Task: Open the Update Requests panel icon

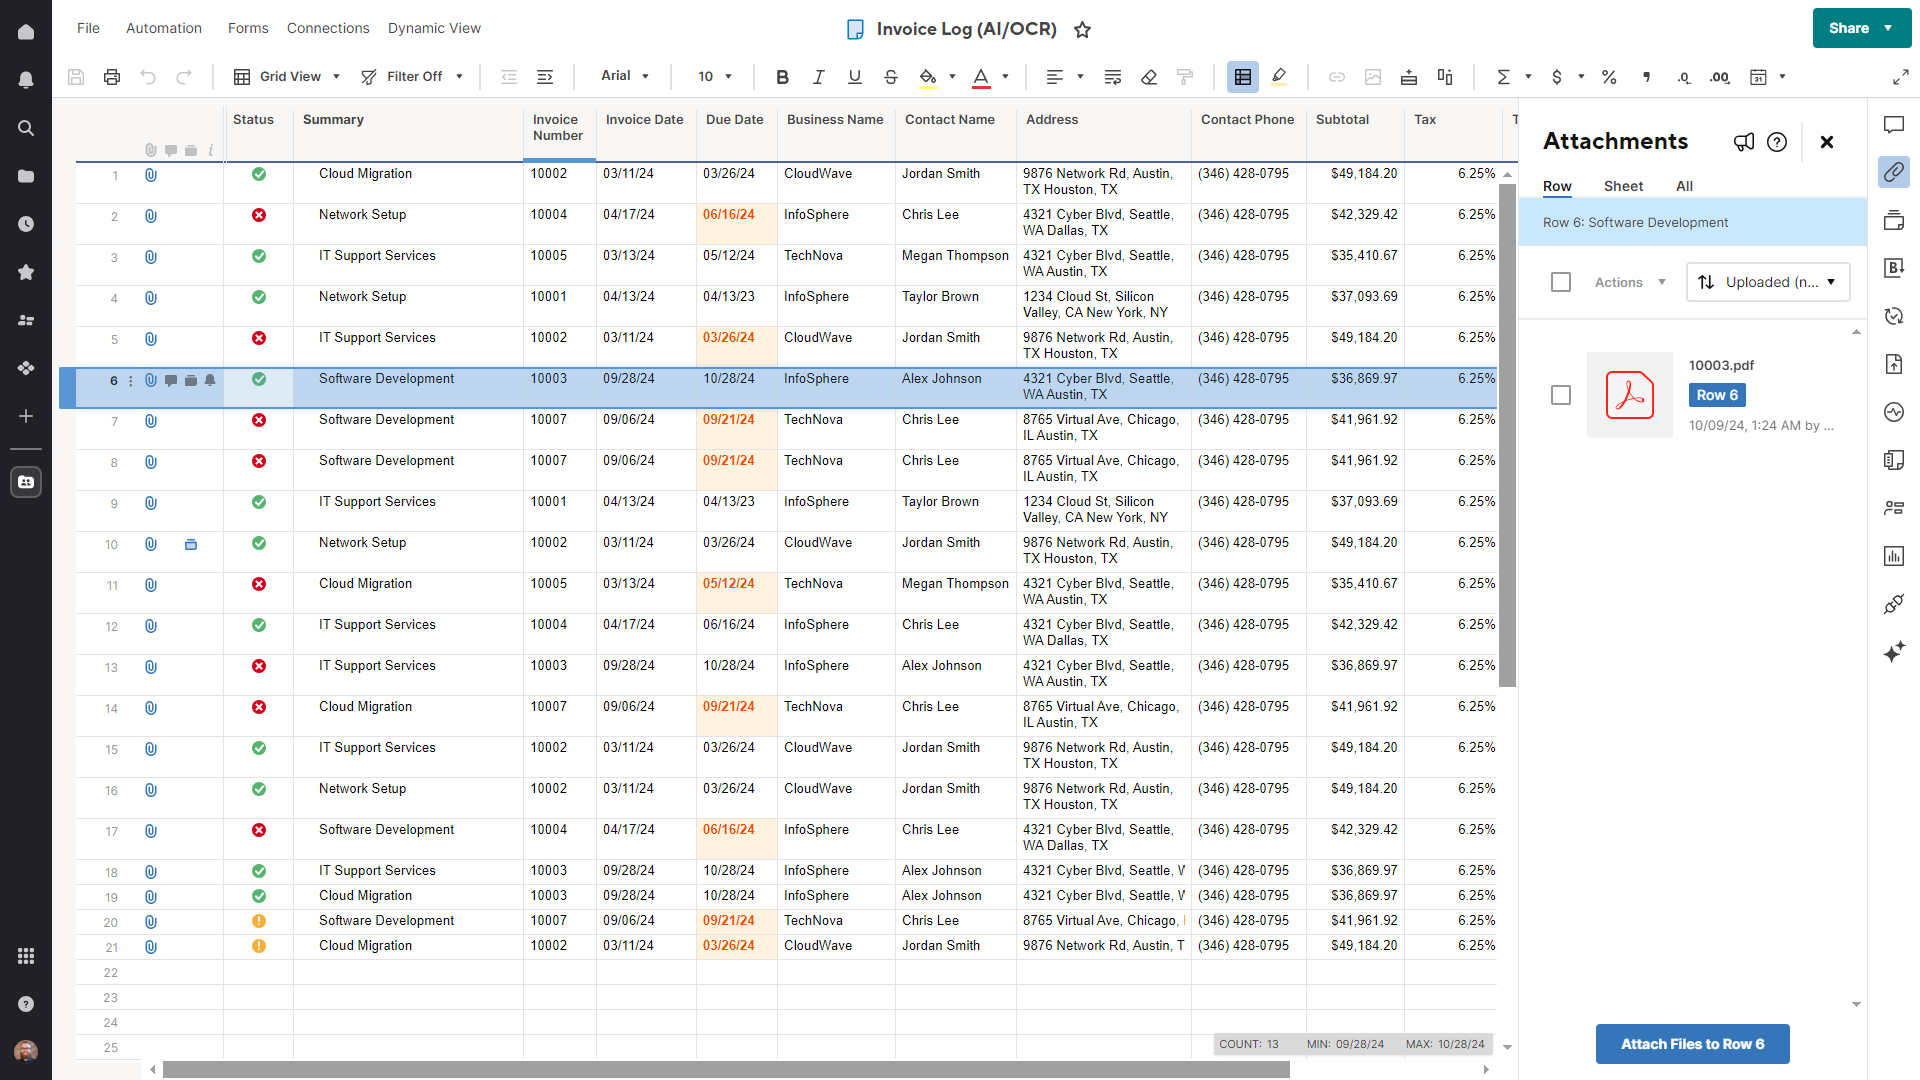Action: pos(1894,315)
